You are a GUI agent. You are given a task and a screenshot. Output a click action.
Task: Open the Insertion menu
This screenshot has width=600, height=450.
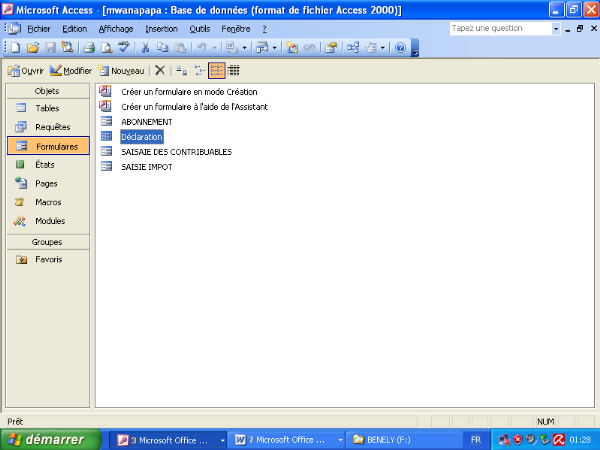pyautogui.click(x=161, y=29)
